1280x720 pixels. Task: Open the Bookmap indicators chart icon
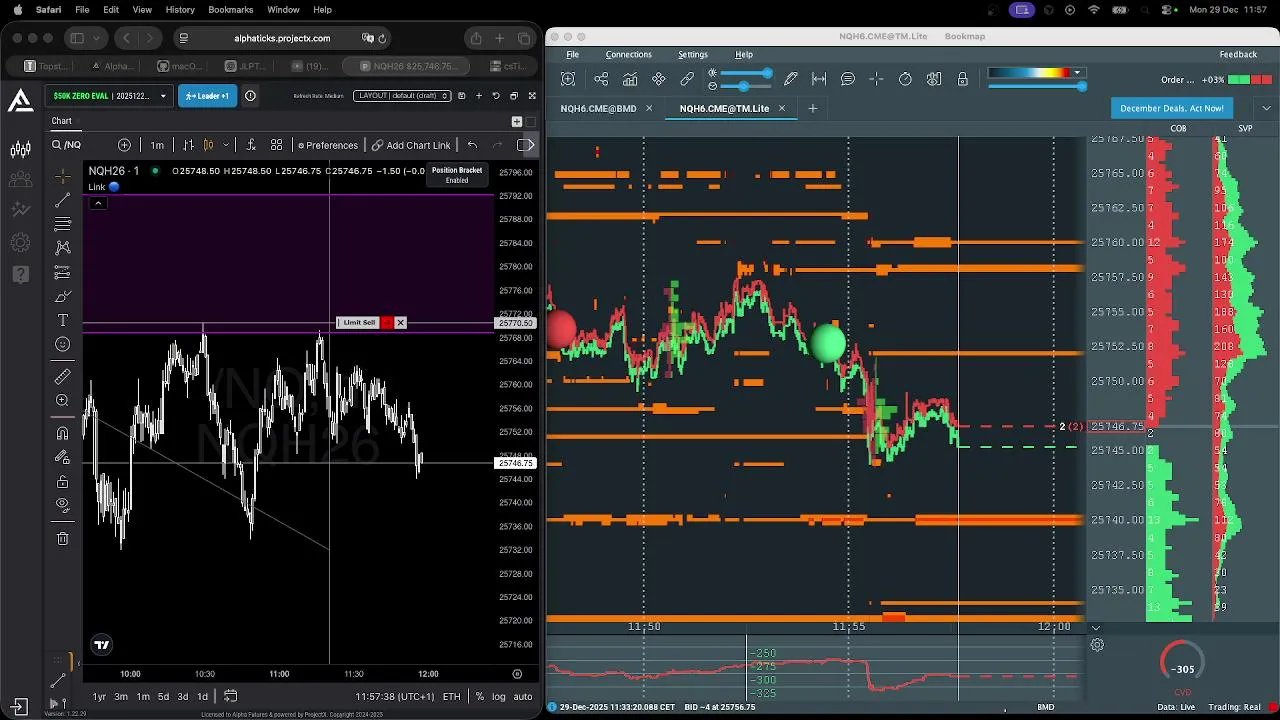coord(630,79)
